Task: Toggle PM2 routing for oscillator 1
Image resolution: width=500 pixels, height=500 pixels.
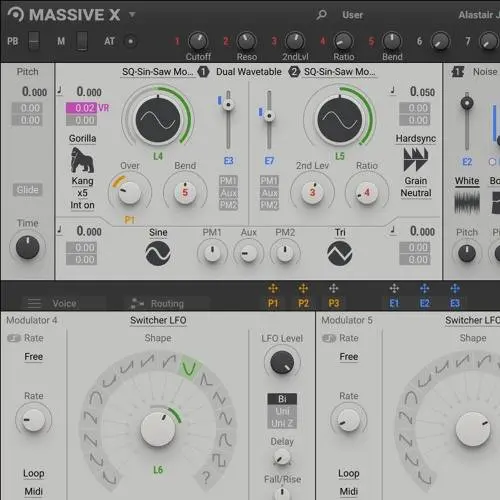Action: point(228,205)
